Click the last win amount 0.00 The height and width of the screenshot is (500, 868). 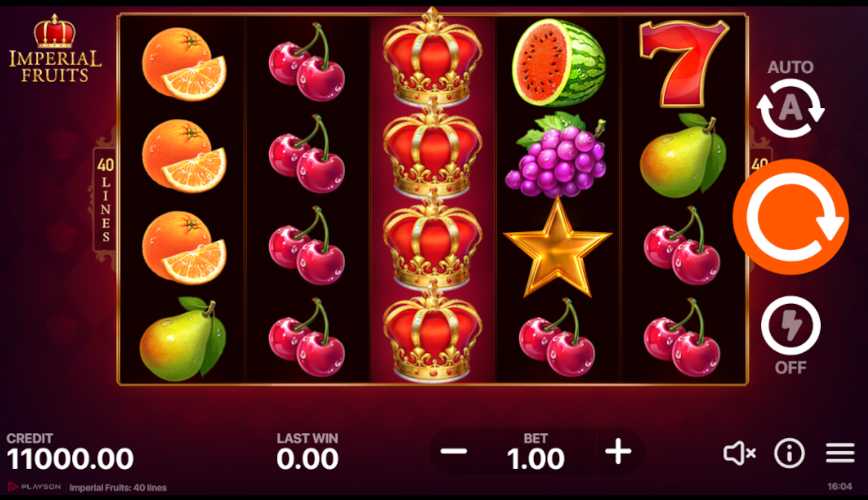[x=307, y=459]
